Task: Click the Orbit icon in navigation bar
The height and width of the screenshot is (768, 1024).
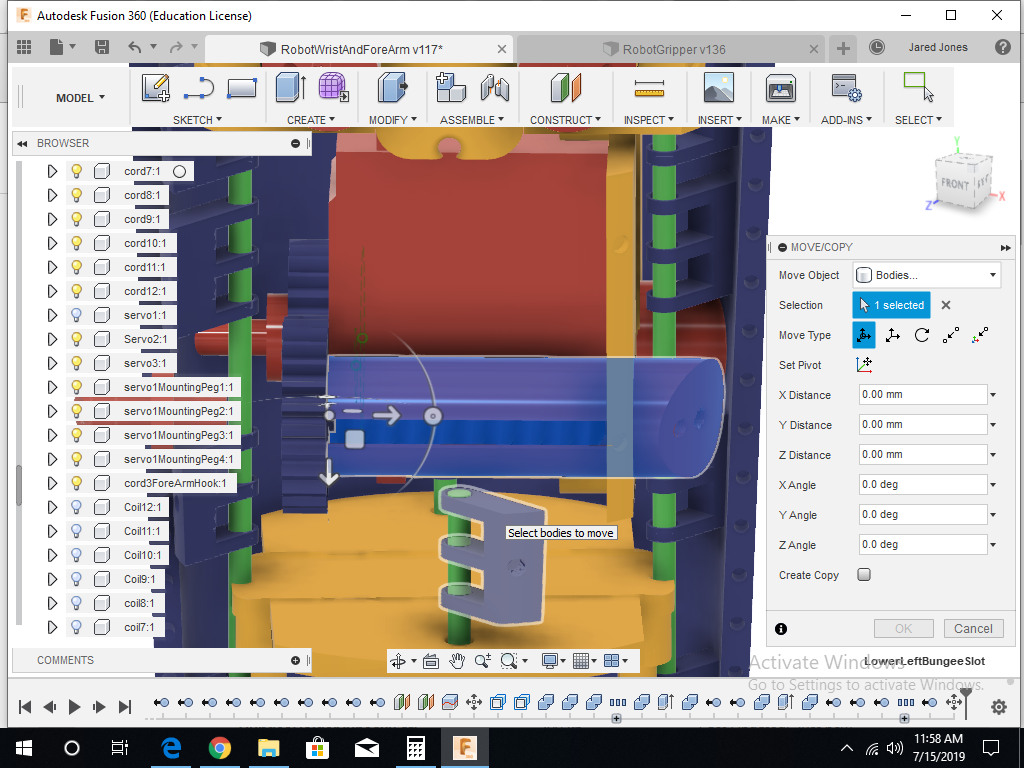Action: click(398, 662)
